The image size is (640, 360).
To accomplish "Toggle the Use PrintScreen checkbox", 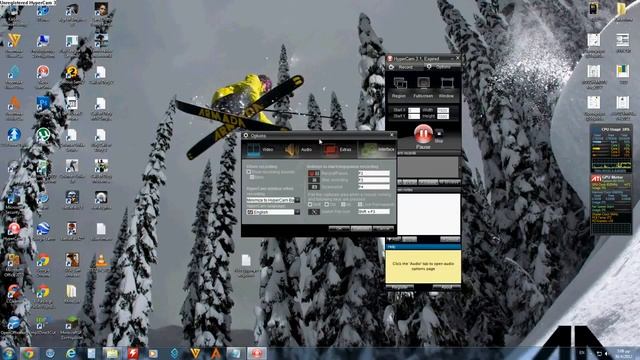I will (360, 204).
